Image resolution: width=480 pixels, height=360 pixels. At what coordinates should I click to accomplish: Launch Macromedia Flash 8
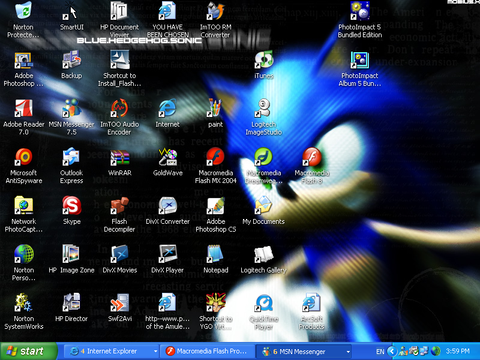pyautogui.click(x=312, y=157)
